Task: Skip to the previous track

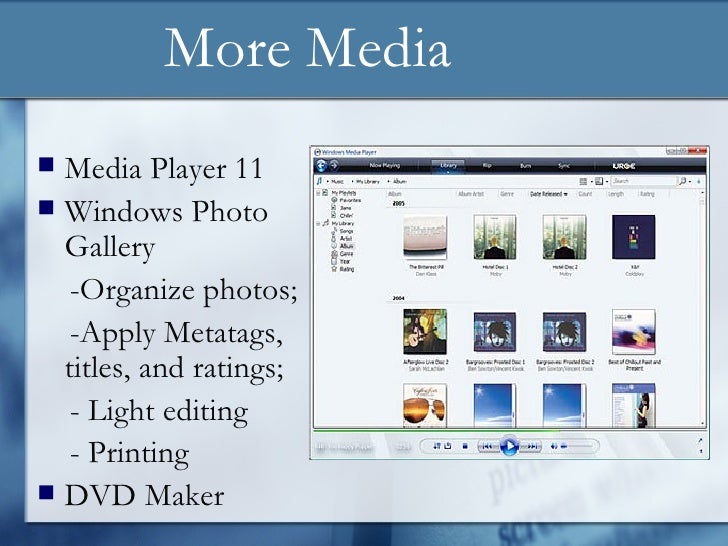Action: pyautogui.click(x=488, y=446)
